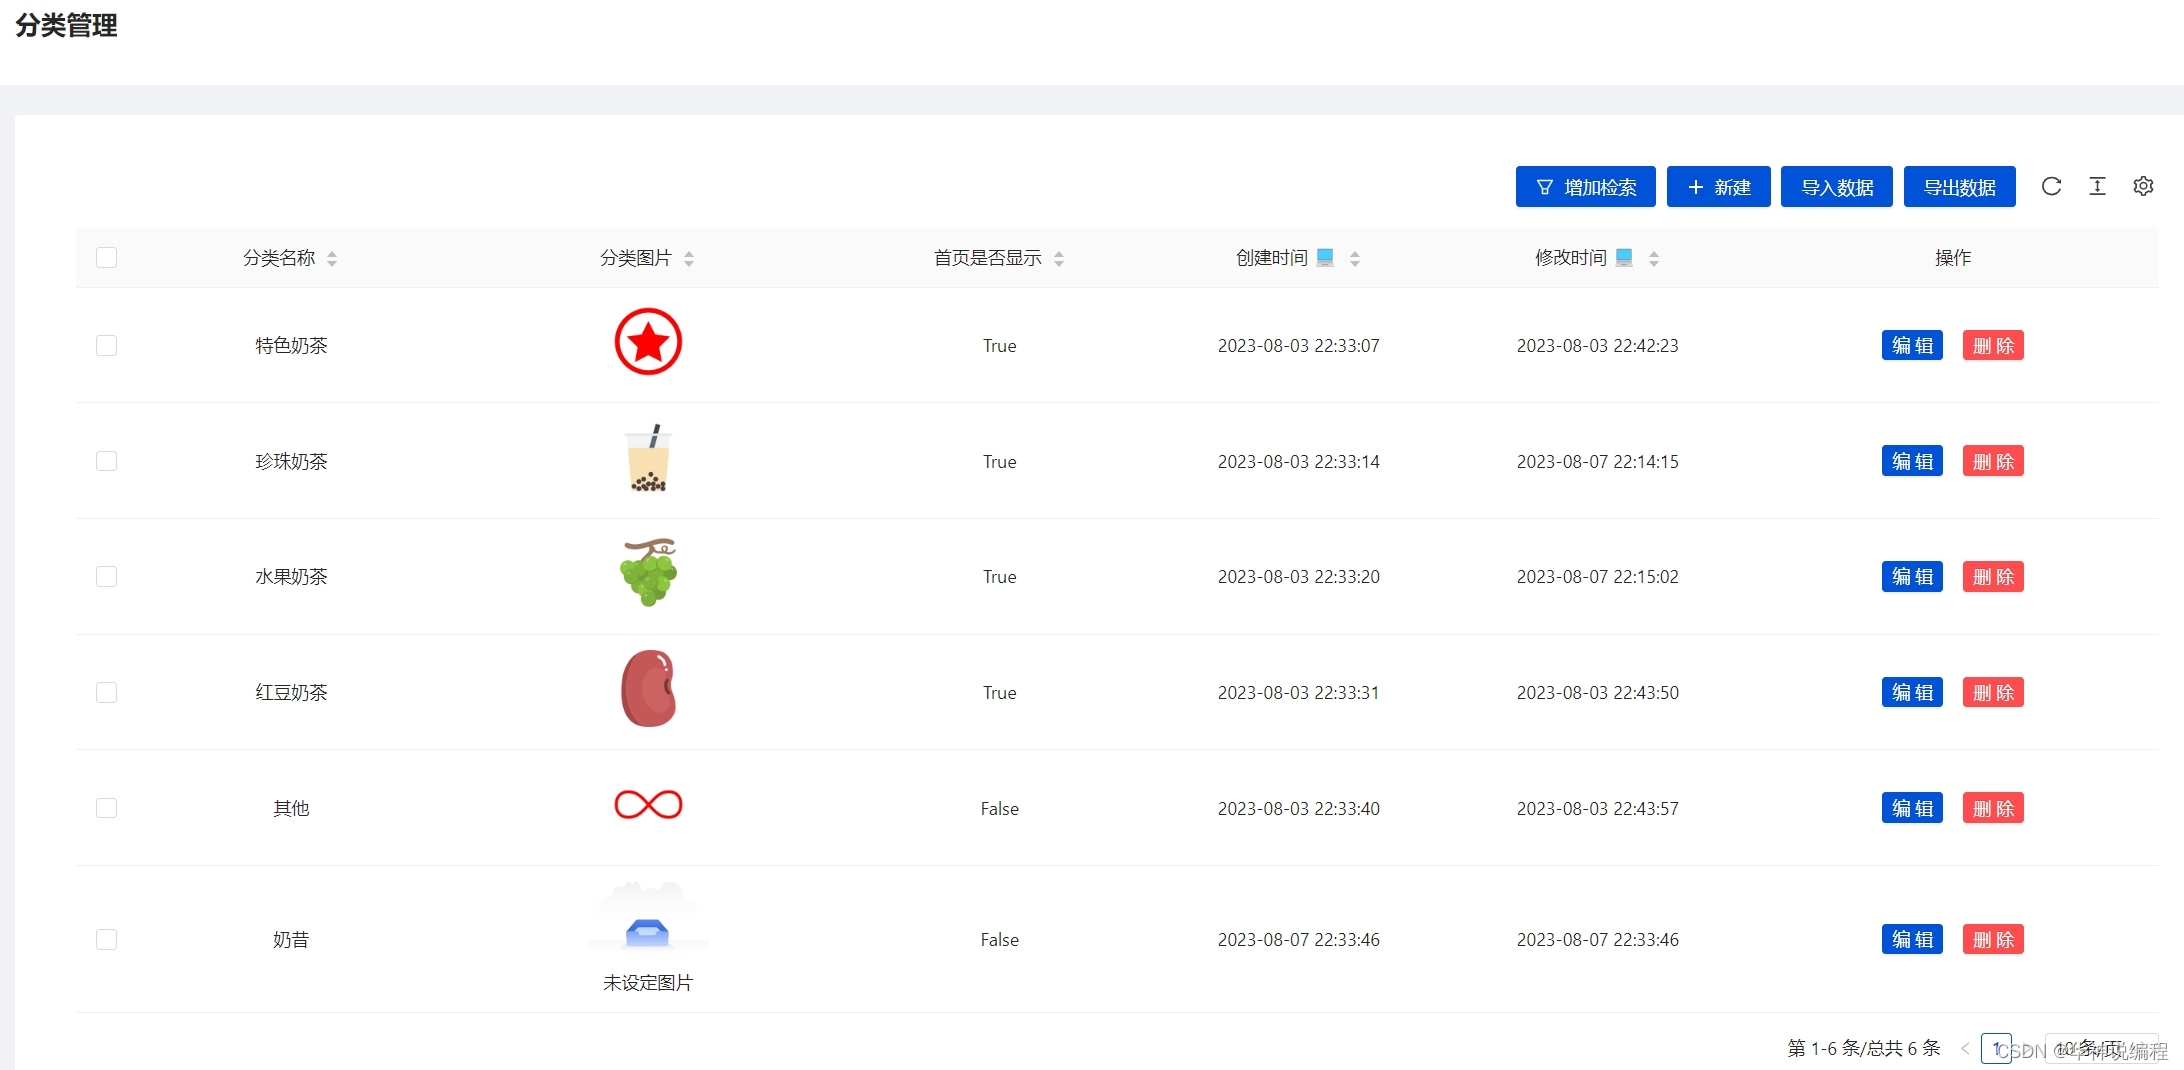Delete the 特色奶茶 category
The width and height of the screenshot is (2184, 1070).
[x=1993, y=345]
